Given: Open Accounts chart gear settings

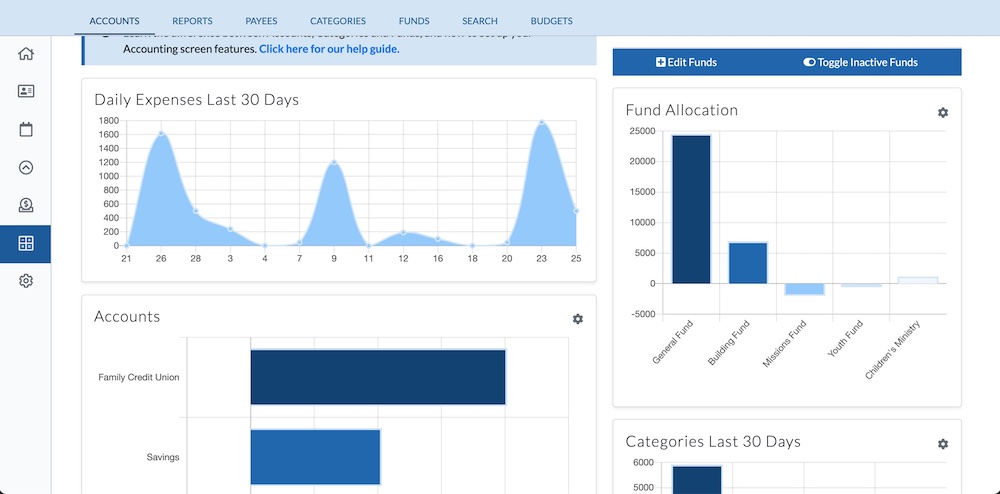Looking at the screenshot, I should (578, 319).
